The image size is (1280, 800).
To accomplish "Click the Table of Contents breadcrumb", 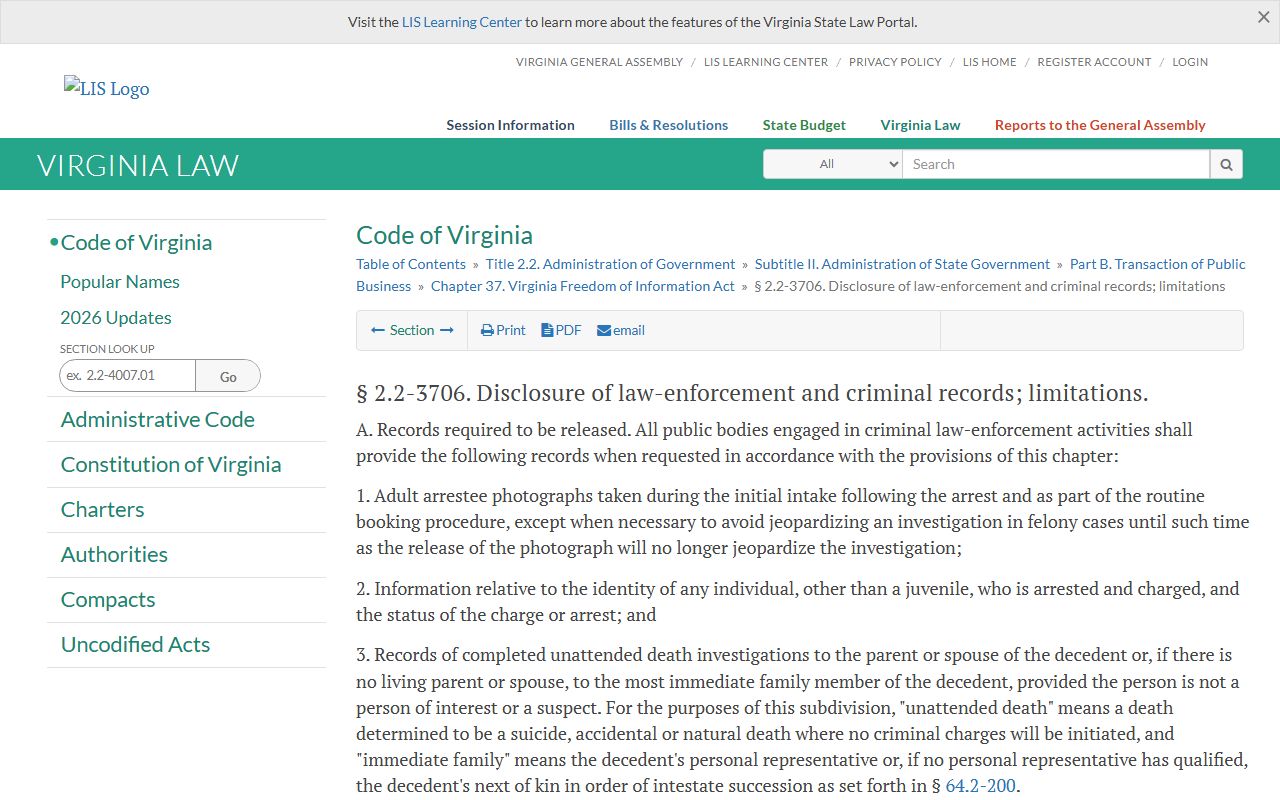I will (x=411, y=264).
